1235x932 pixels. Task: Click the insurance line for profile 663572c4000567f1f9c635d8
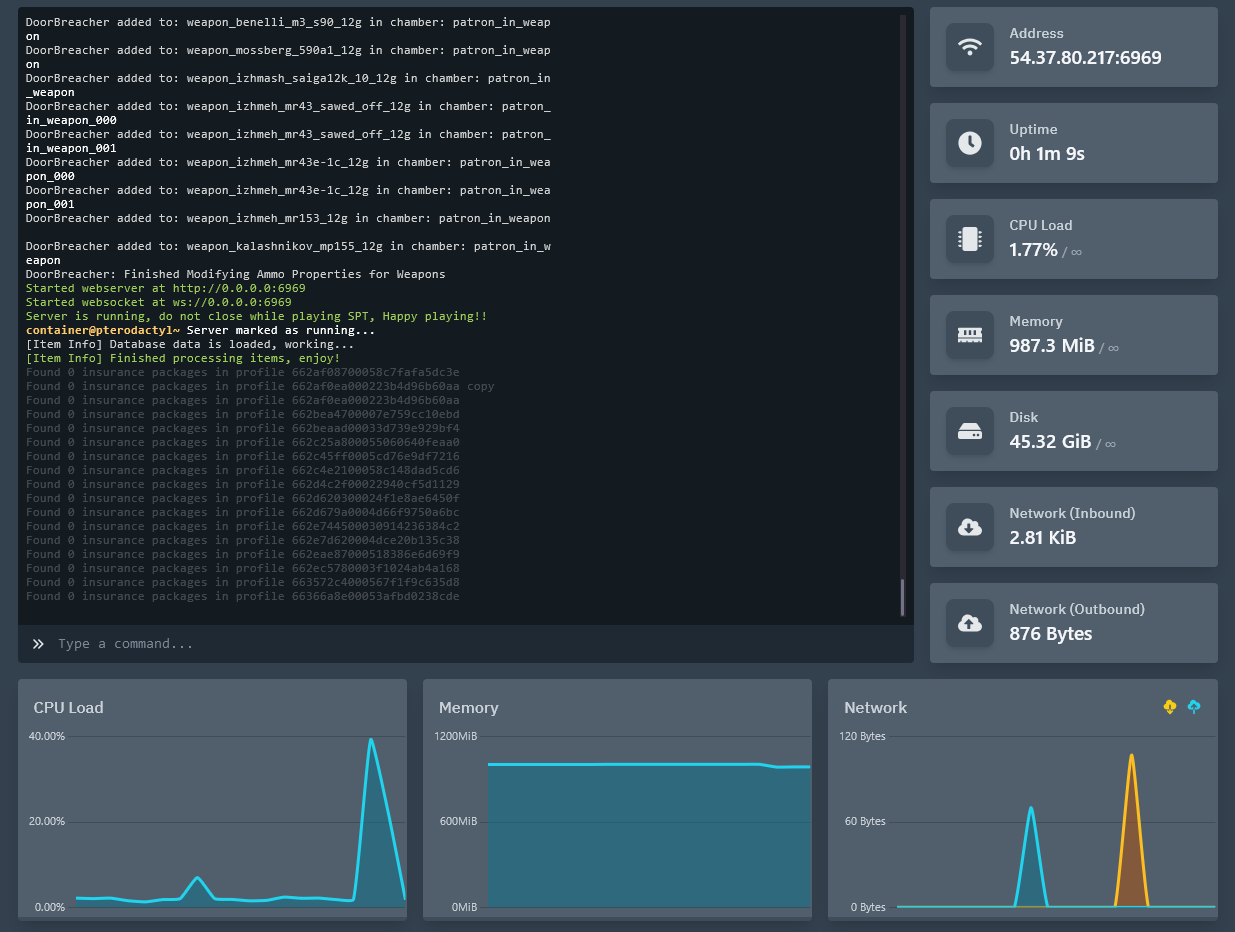click(242, 582)
